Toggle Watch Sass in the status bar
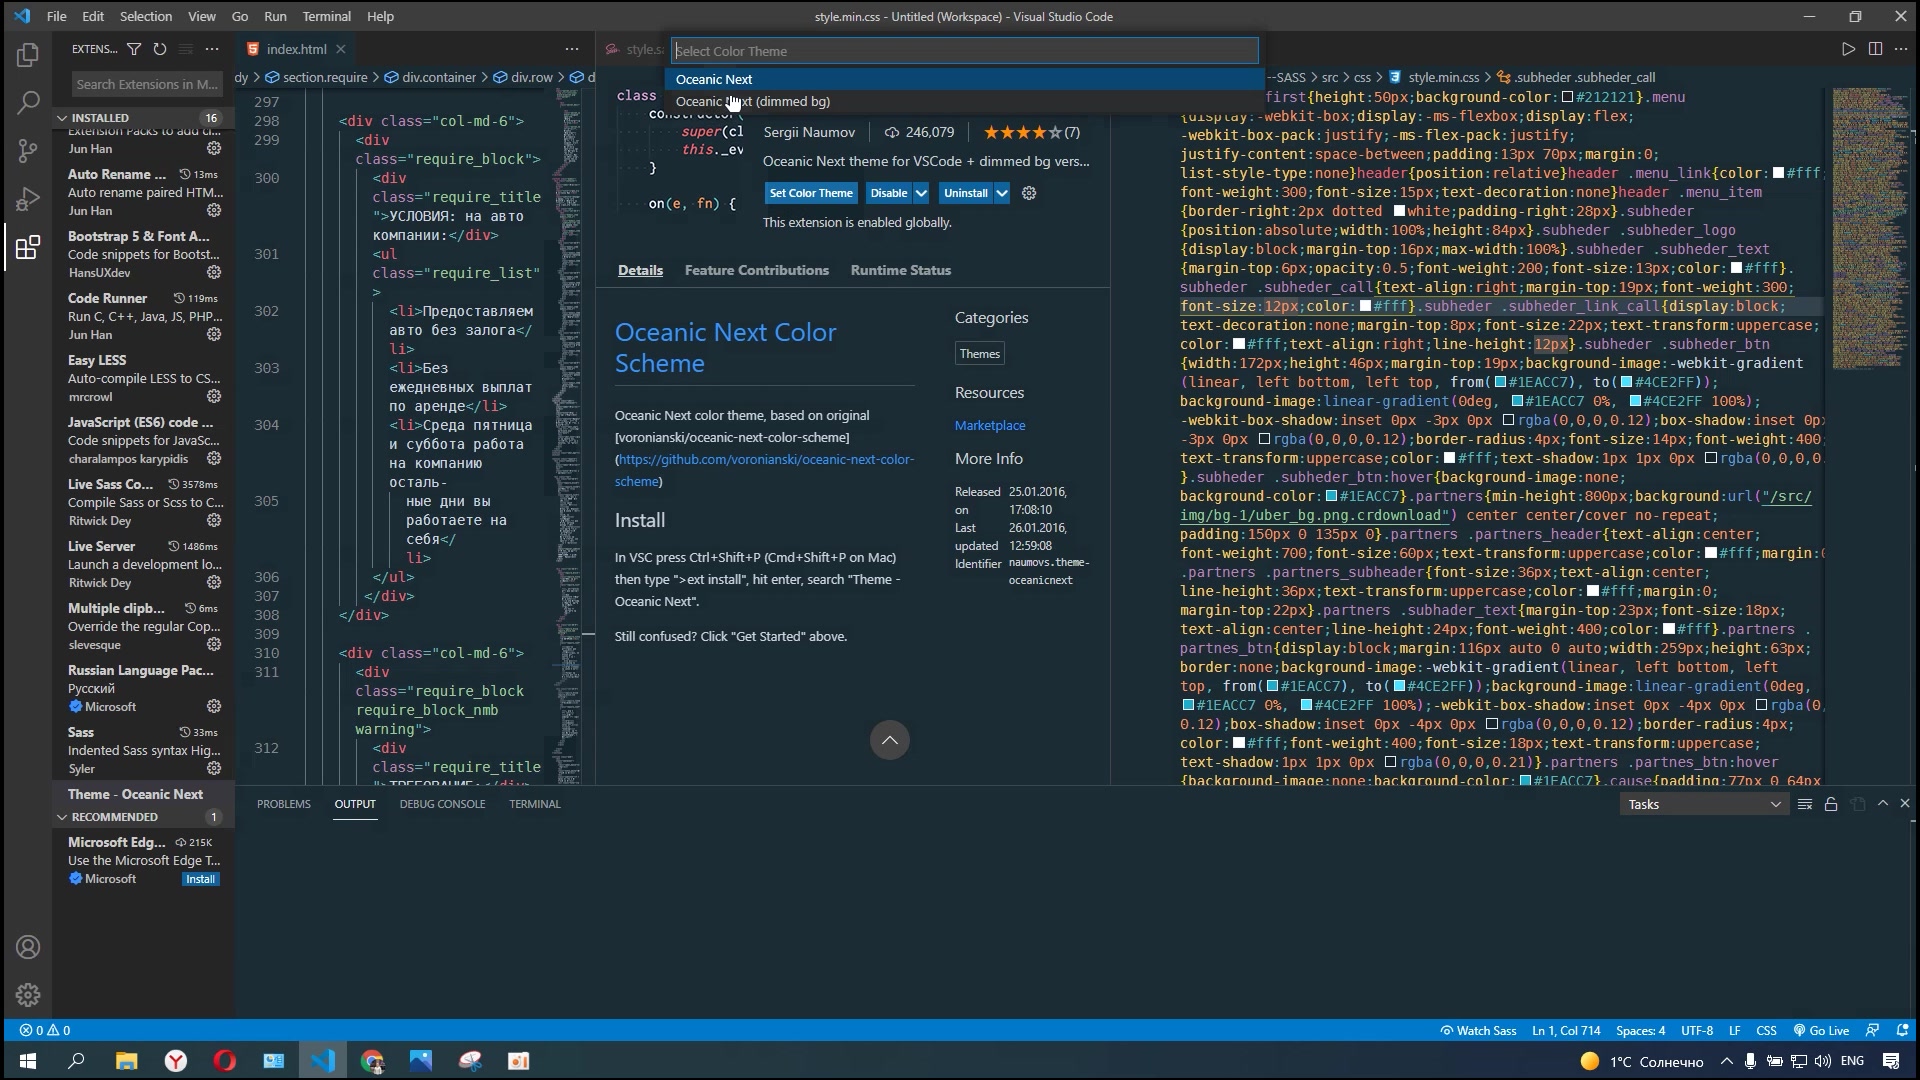Image resolution: width=1920 pixels, height=1080 pixels. coord(1478,1030)
